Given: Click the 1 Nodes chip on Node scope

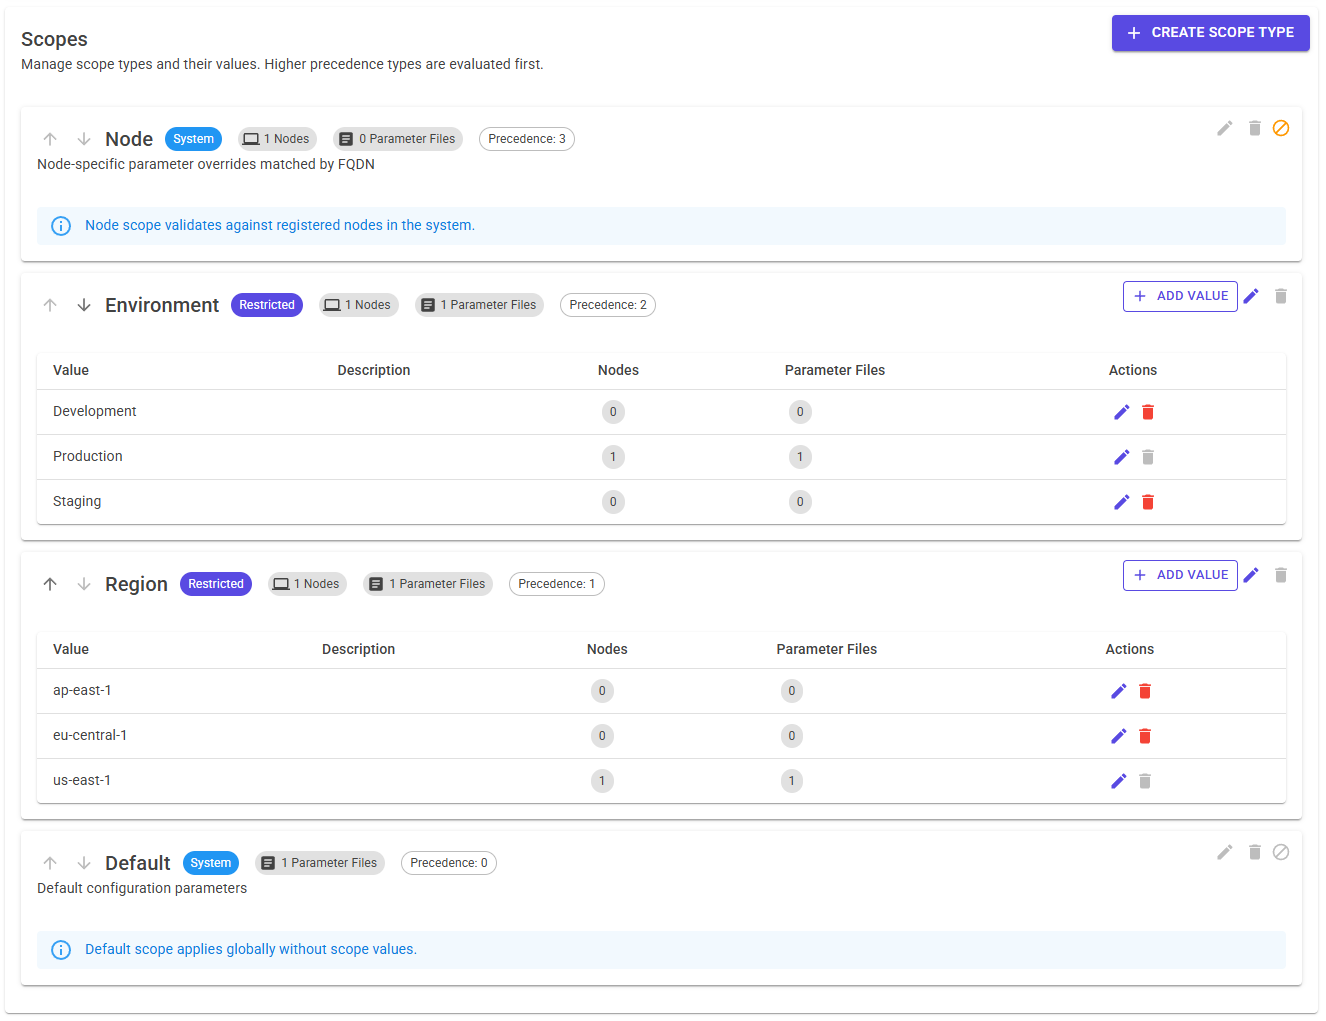Looking at the screenshot, I should (277, 138).
